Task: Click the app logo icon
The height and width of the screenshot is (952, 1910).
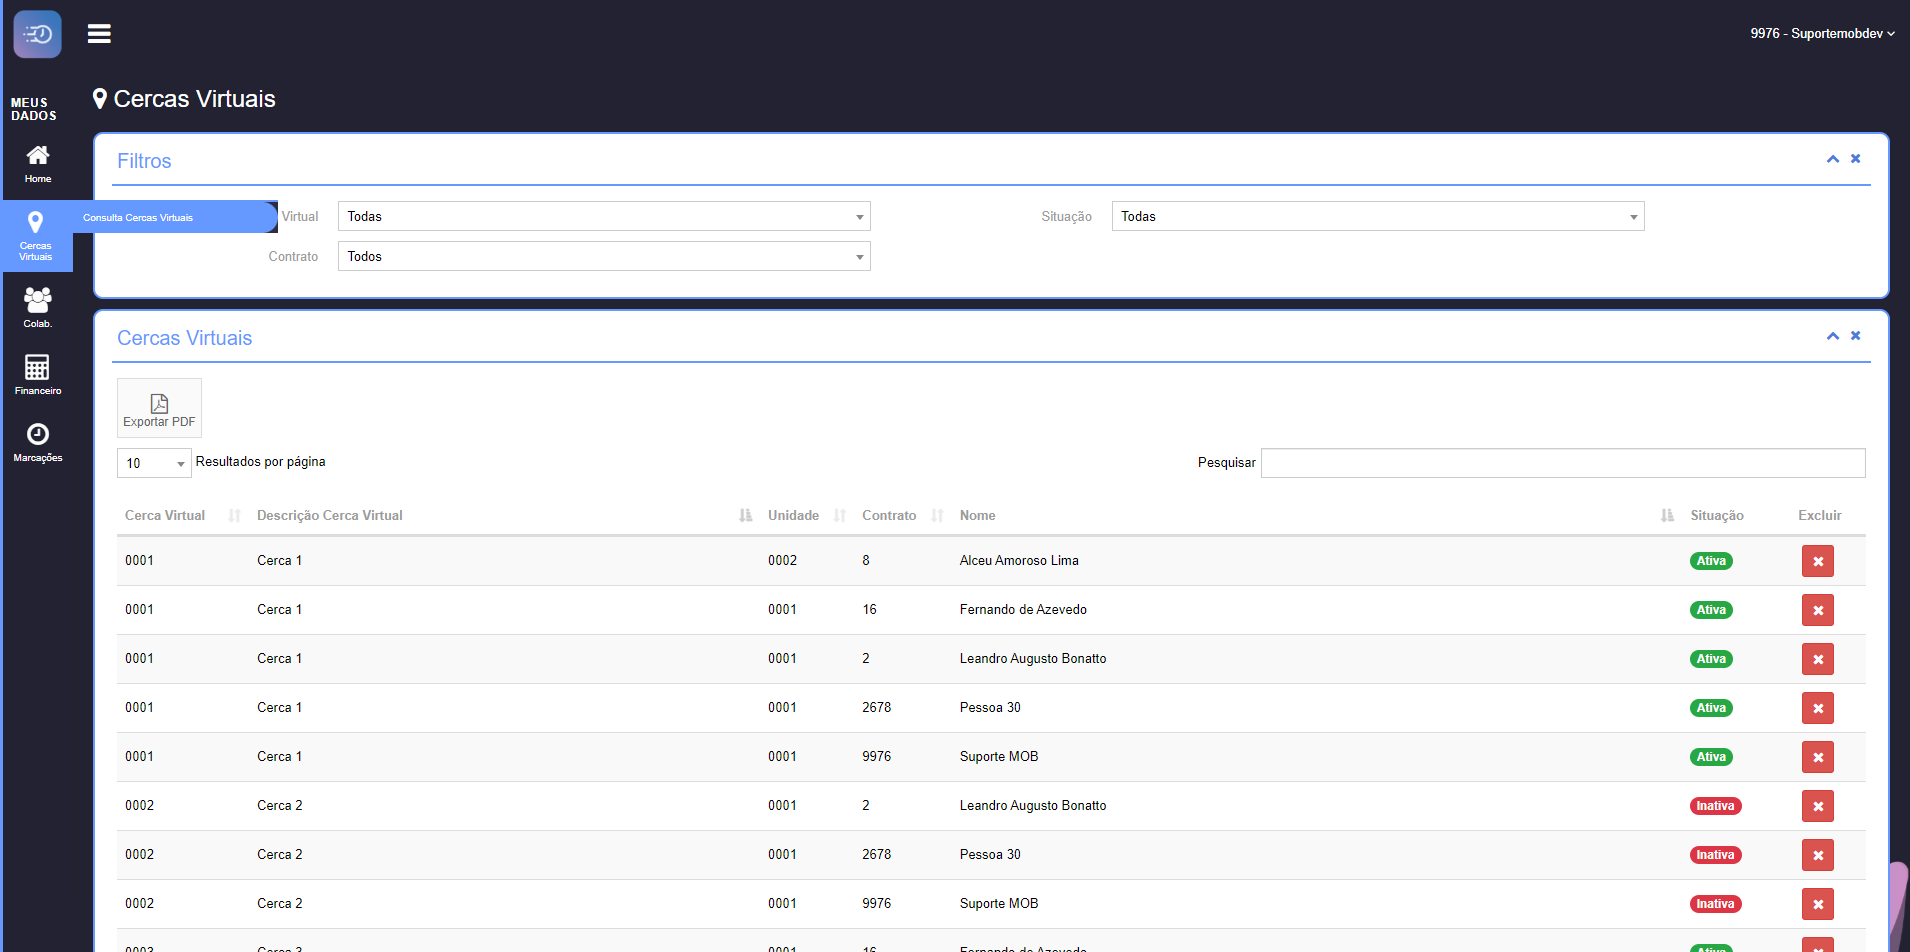Action: (37, 34)
